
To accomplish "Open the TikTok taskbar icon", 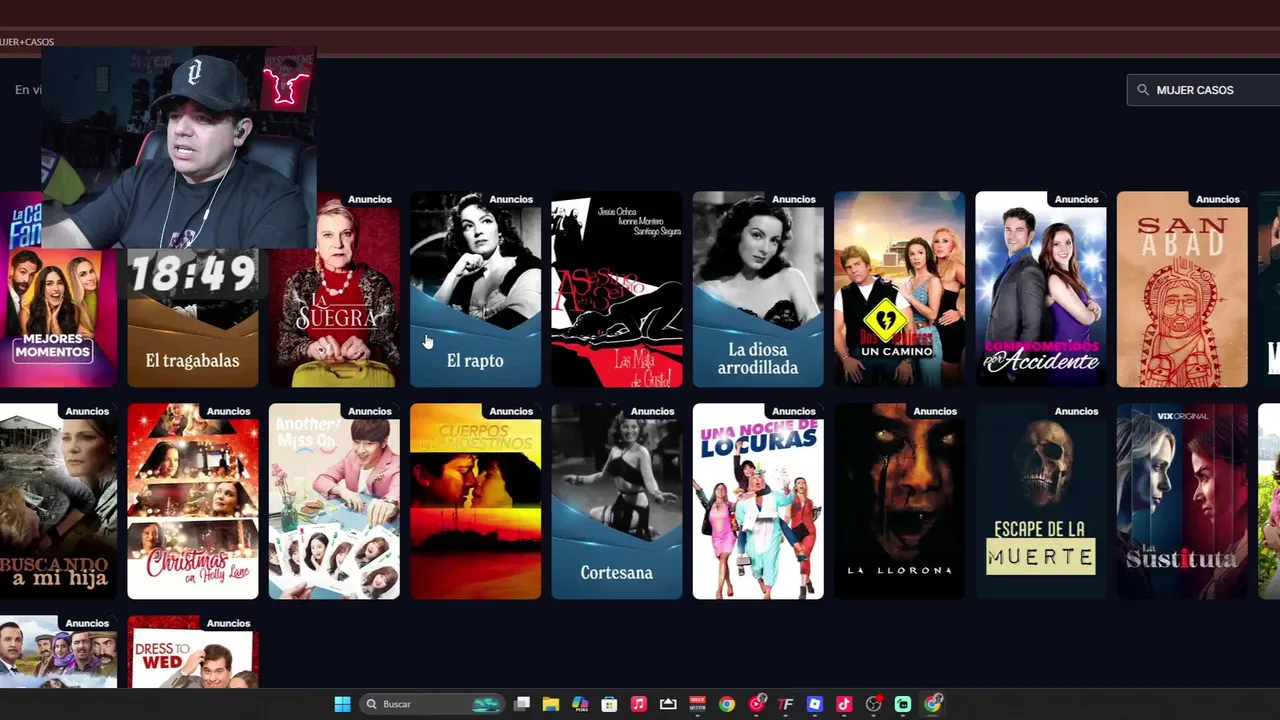I will 844,704.
